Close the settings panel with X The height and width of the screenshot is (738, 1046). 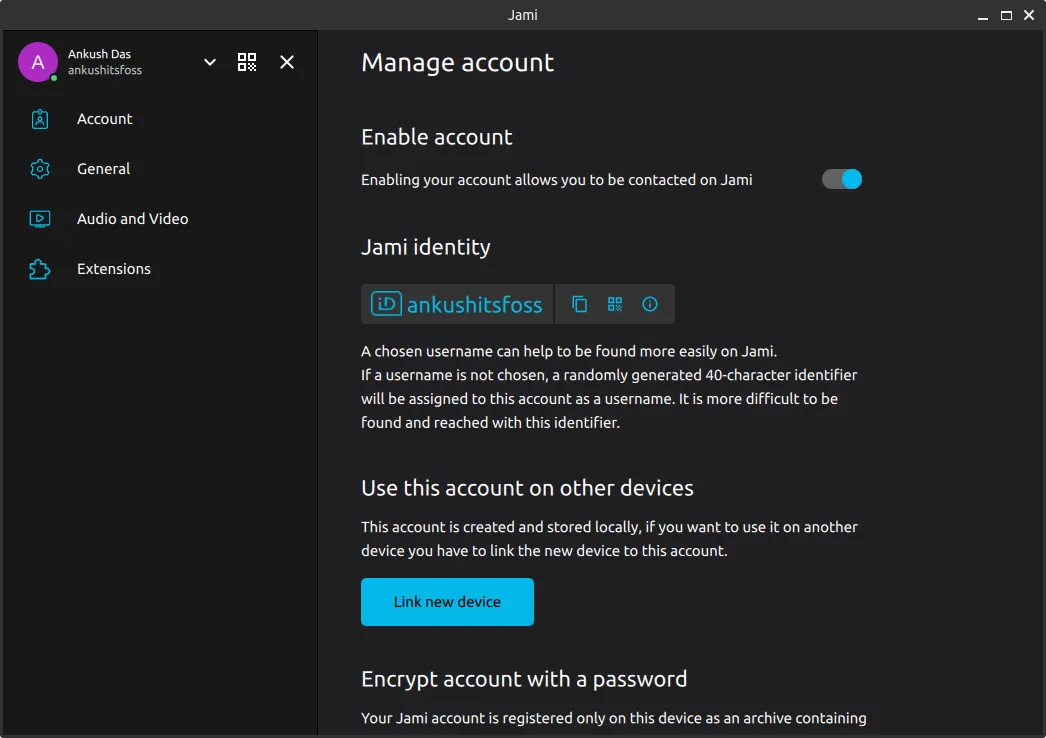287,62
